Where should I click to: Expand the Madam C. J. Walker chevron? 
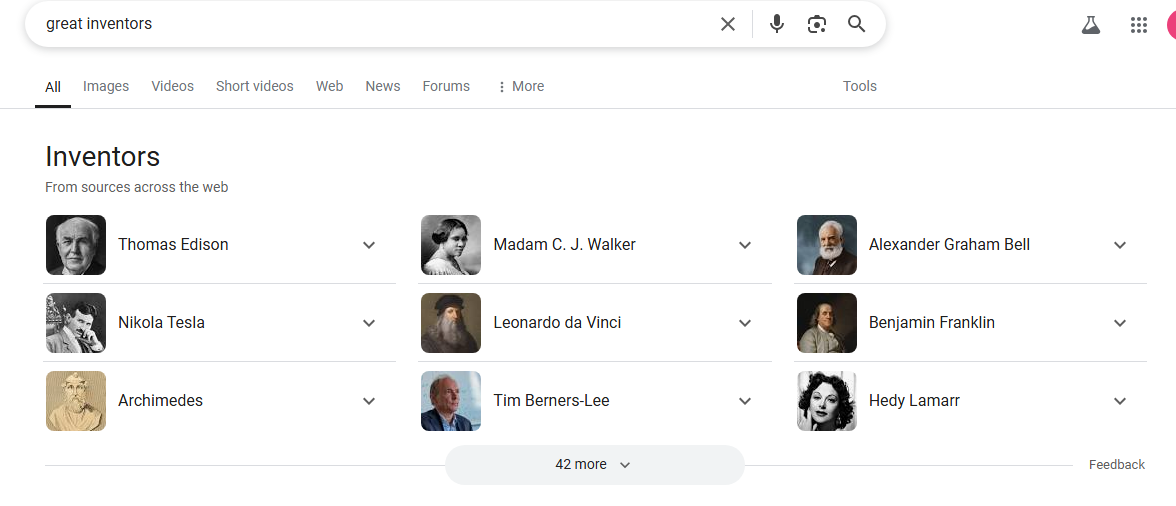(745, 245)
